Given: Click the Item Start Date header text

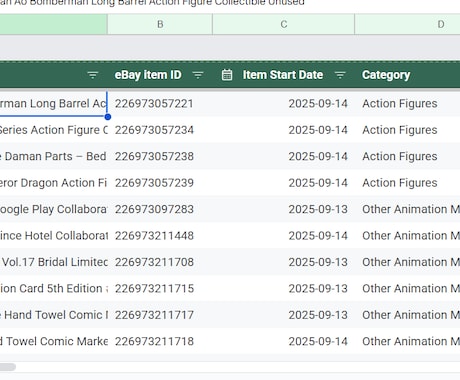Looking at the screenshot, I should pos(283,75).
